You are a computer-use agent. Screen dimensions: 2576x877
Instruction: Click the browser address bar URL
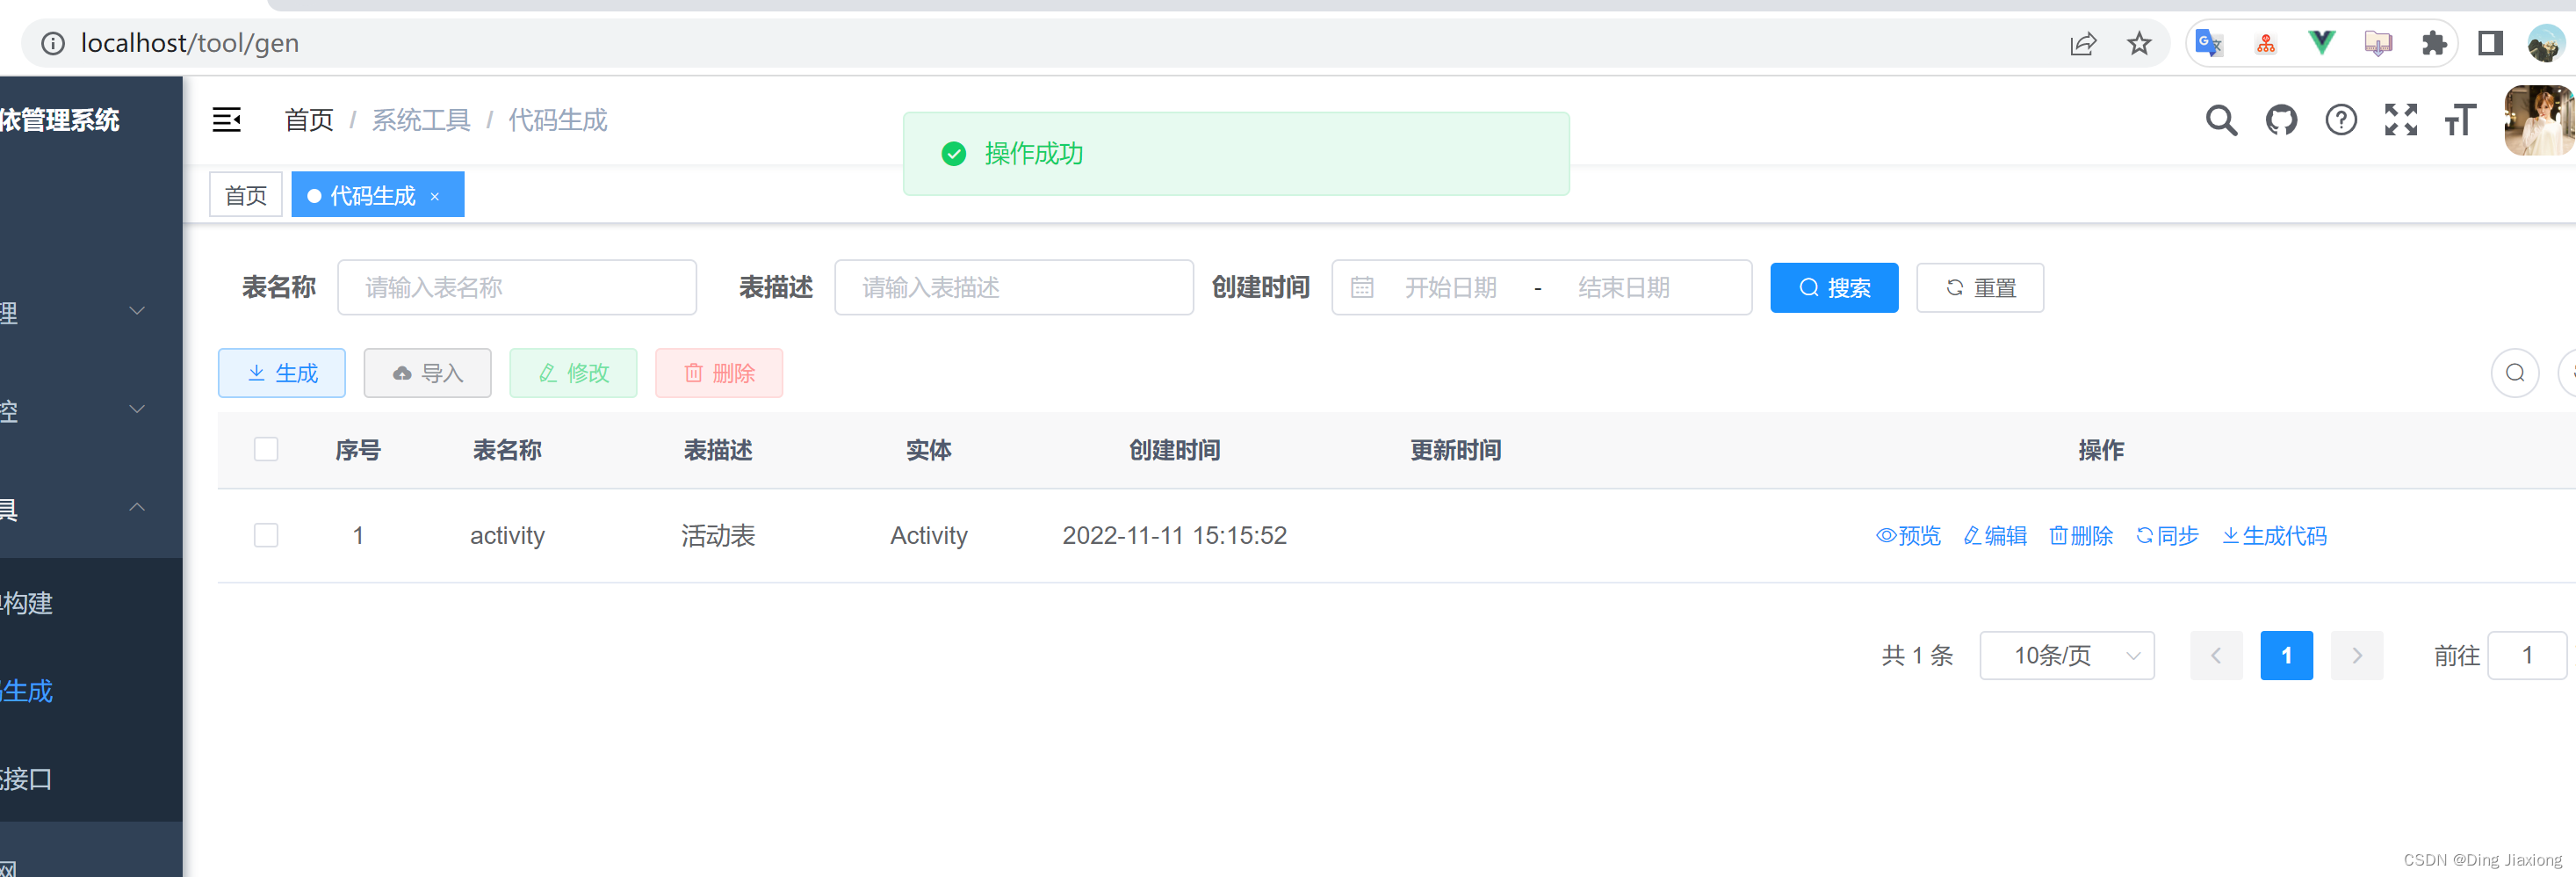tap(190, 43)
